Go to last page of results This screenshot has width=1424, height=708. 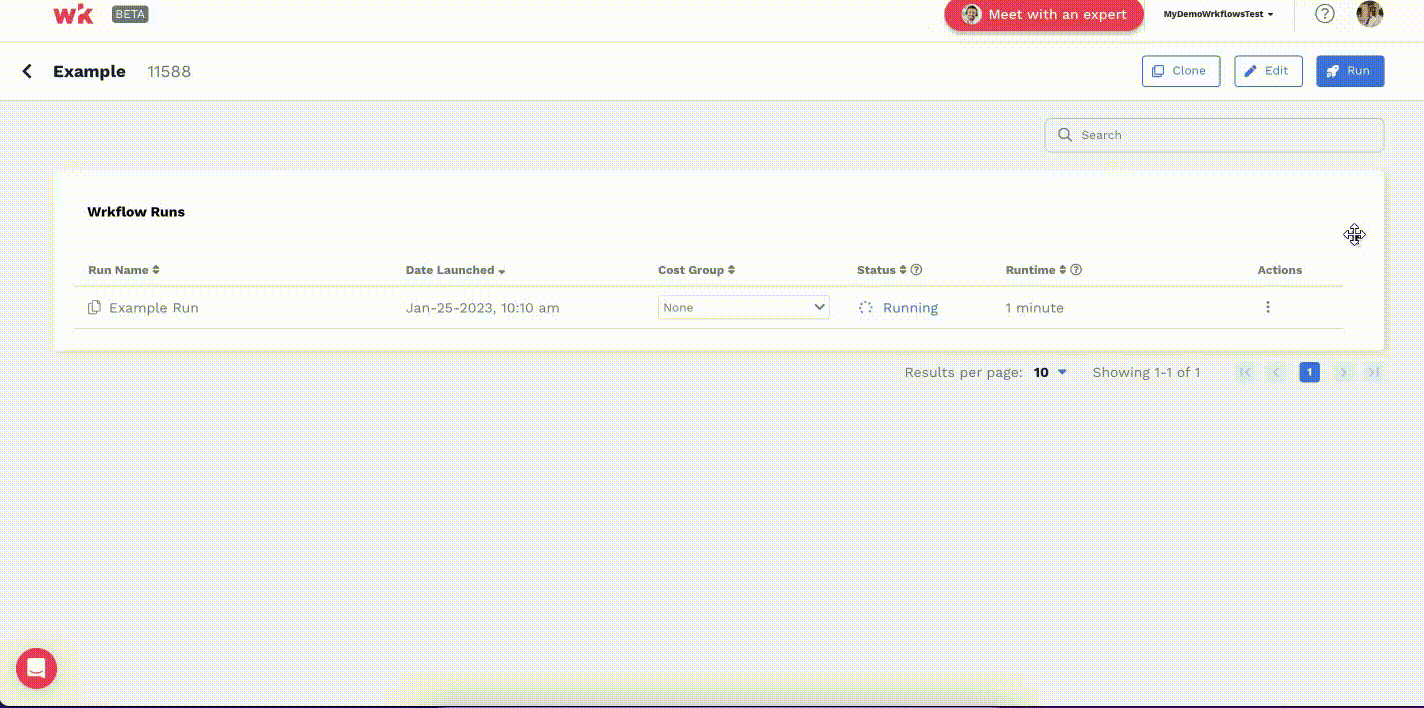click(1374, 372)
